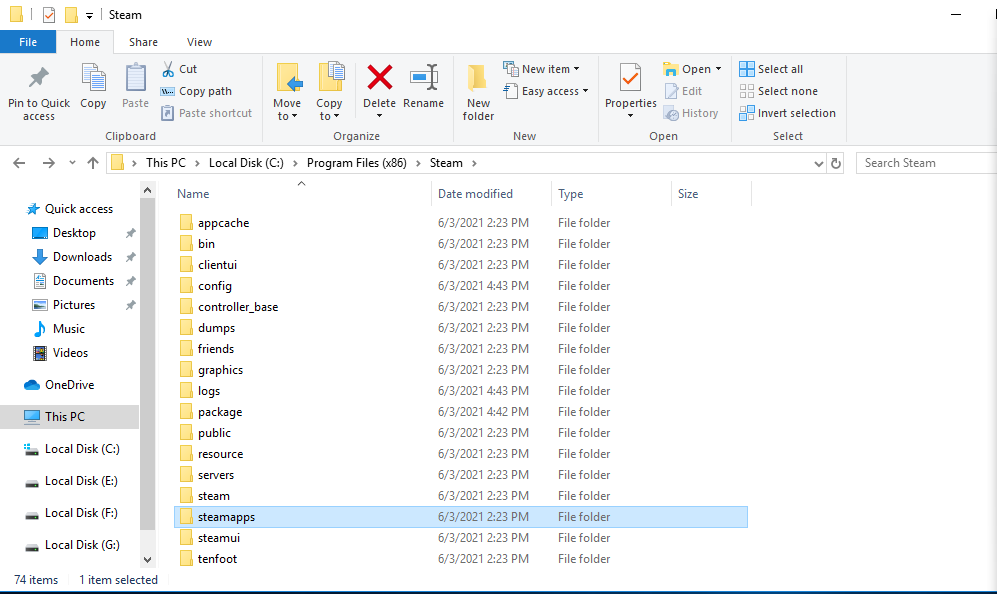
Task: Open the New item dropdown
Action: [542, 69]
